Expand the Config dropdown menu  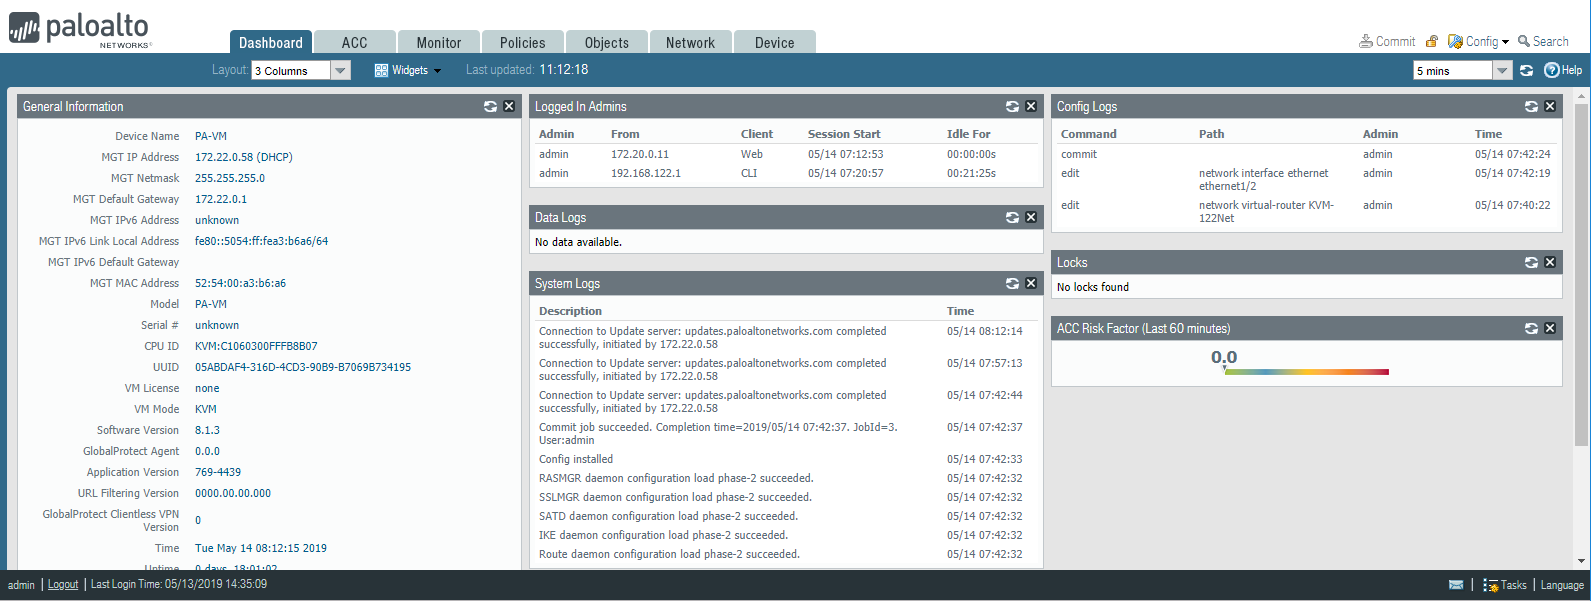[x=1479, y=41]
